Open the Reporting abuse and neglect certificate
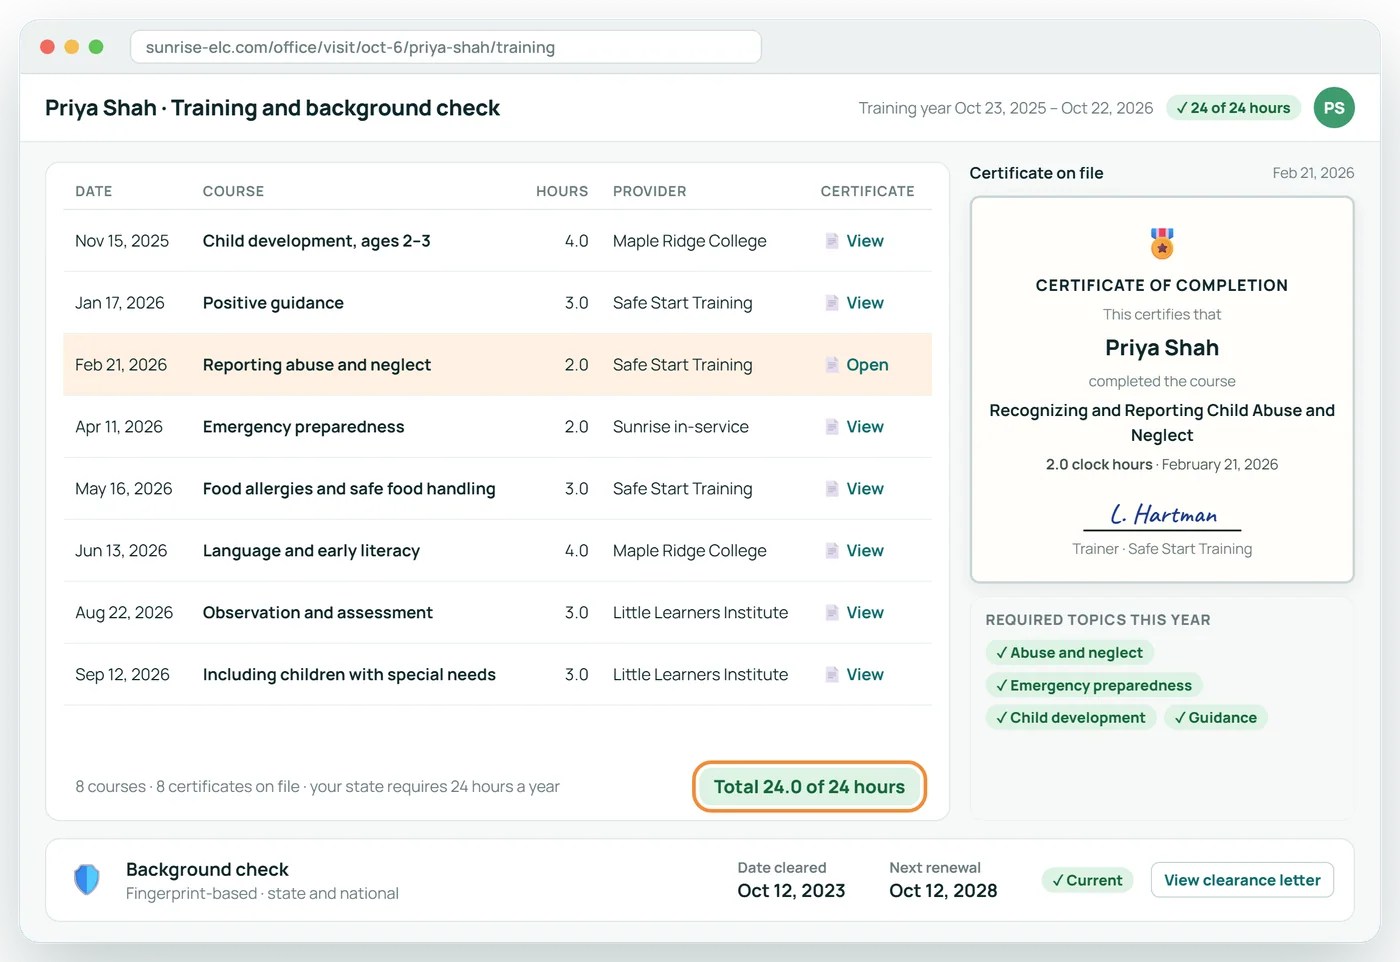Image resolution: width=1400 pixels, height=962 pixels. 867,365
